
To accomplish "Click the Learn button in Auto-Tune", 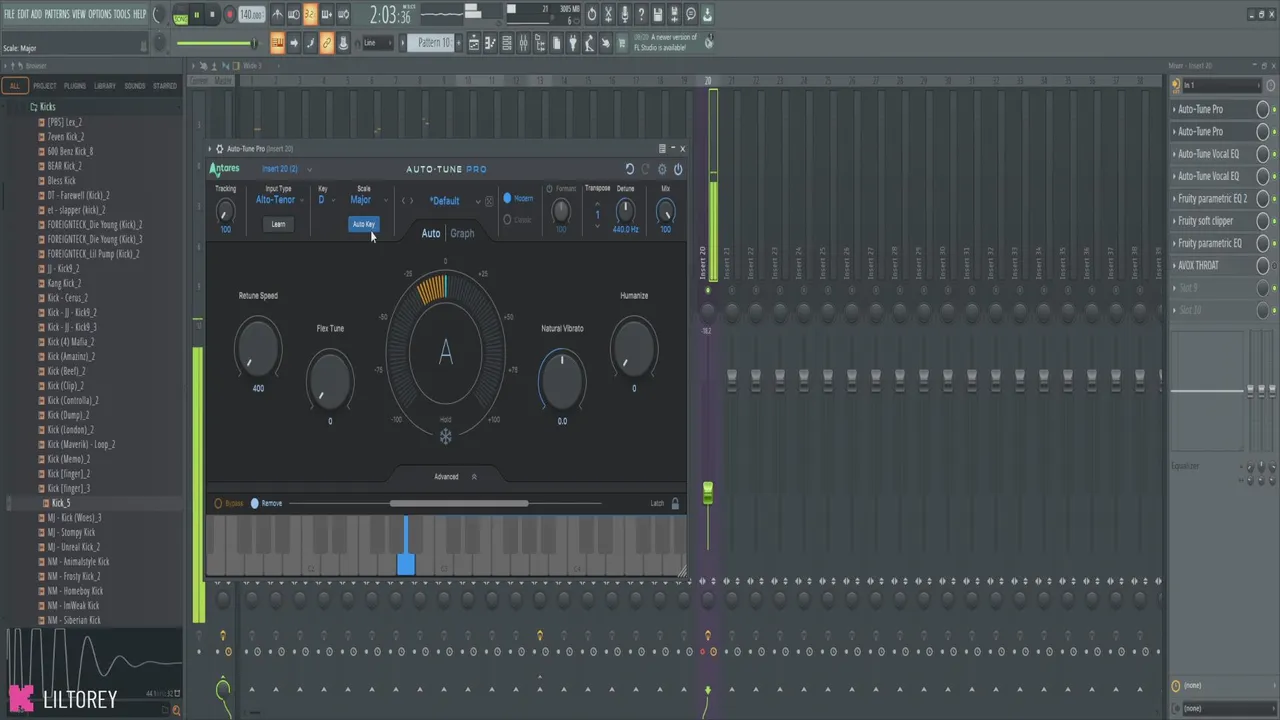I will coord(278,224).
